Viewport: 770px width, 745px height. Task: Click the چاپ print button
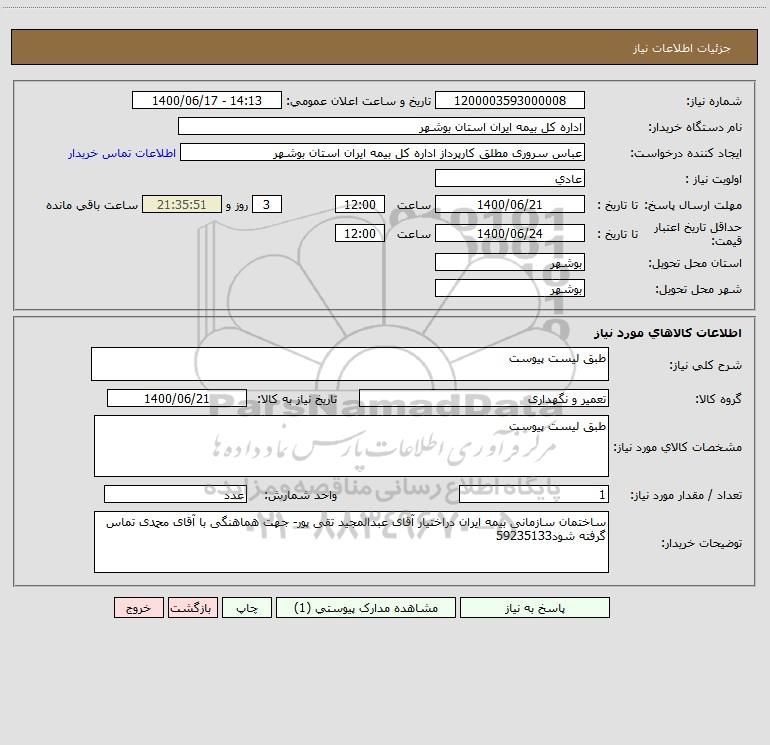point(247,607)
